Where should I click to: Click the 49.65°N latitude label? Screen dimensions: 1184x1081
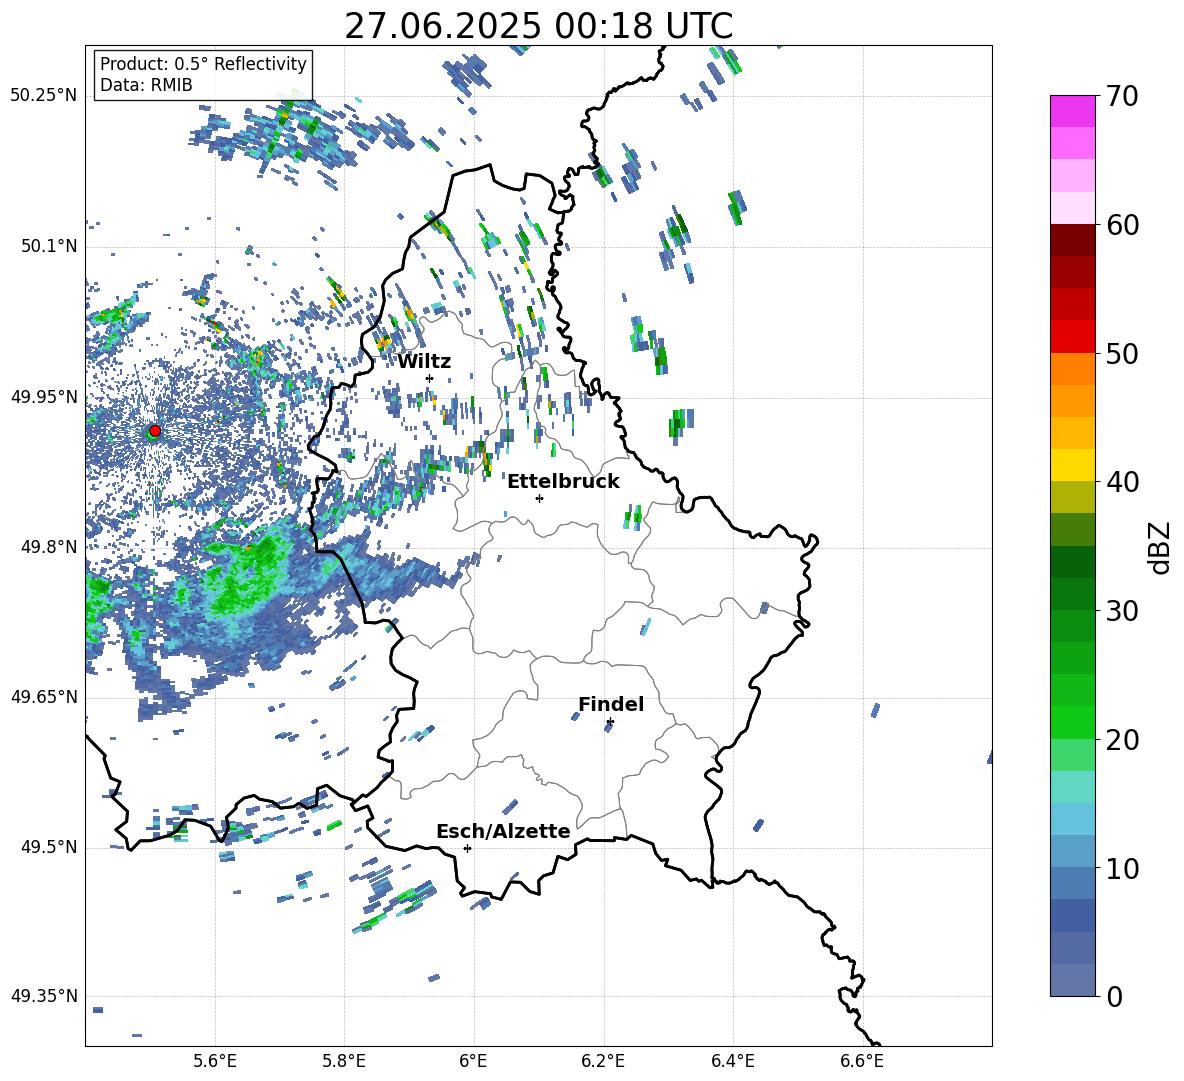pos(44,697)
